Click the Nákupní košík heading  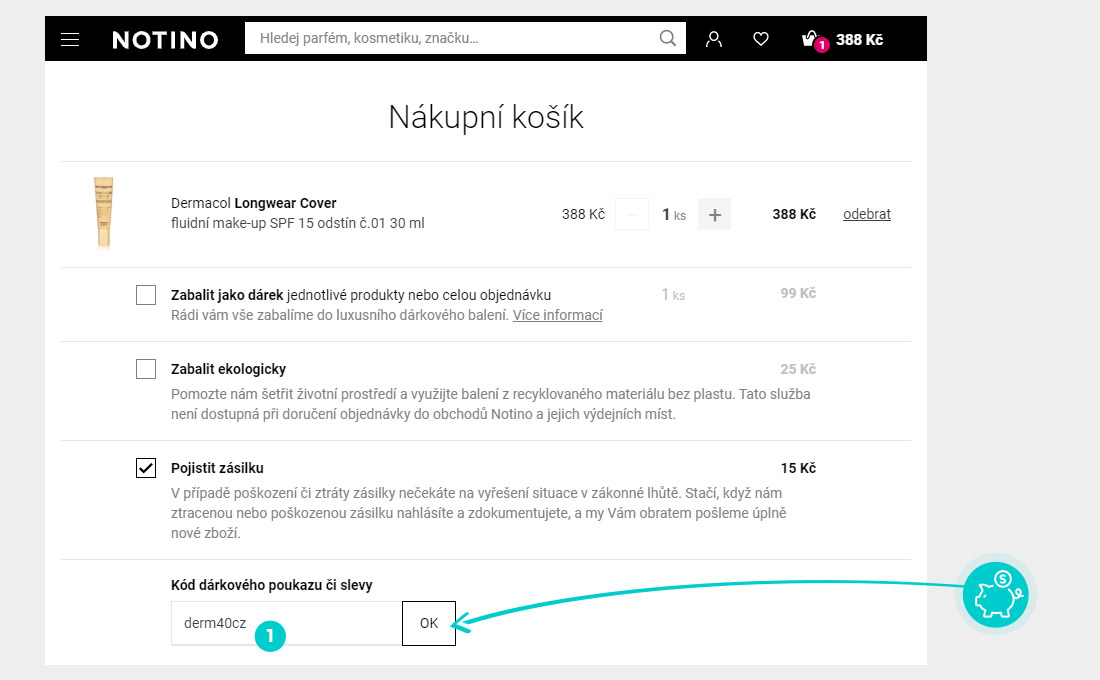pyautogui.click(x=486, y=117)
